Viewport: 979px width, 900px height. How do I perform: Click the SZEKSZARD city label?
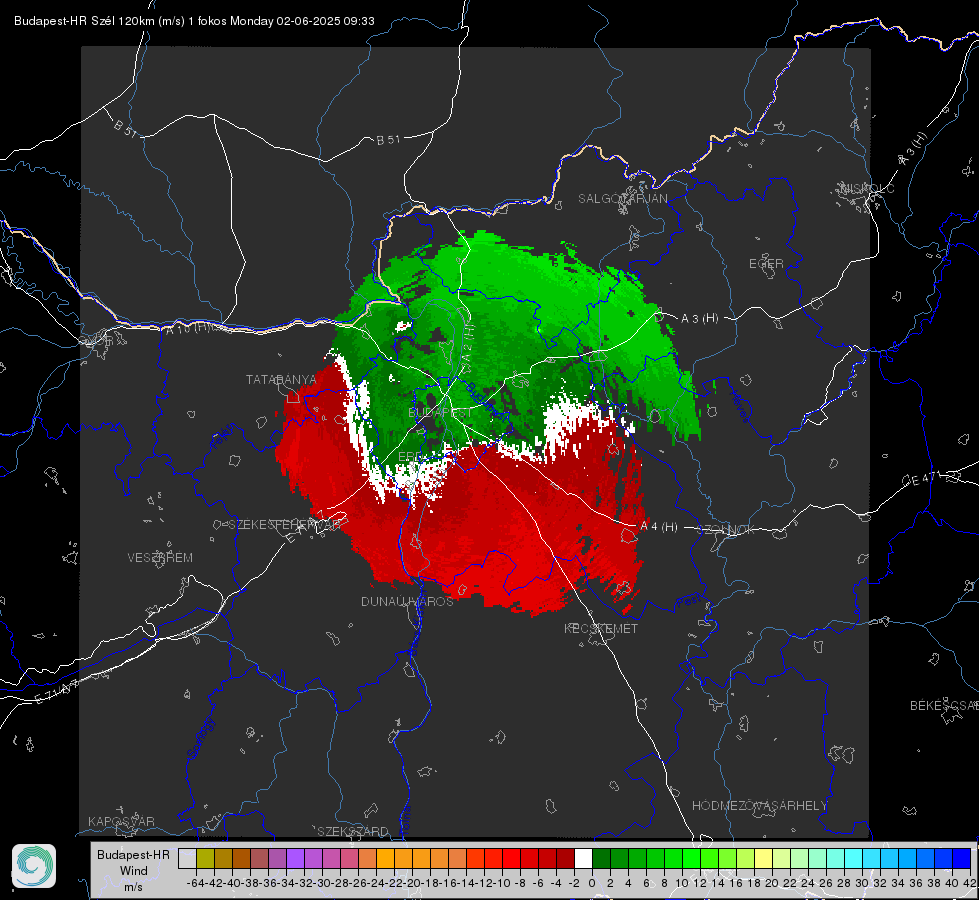pos(353,831)
